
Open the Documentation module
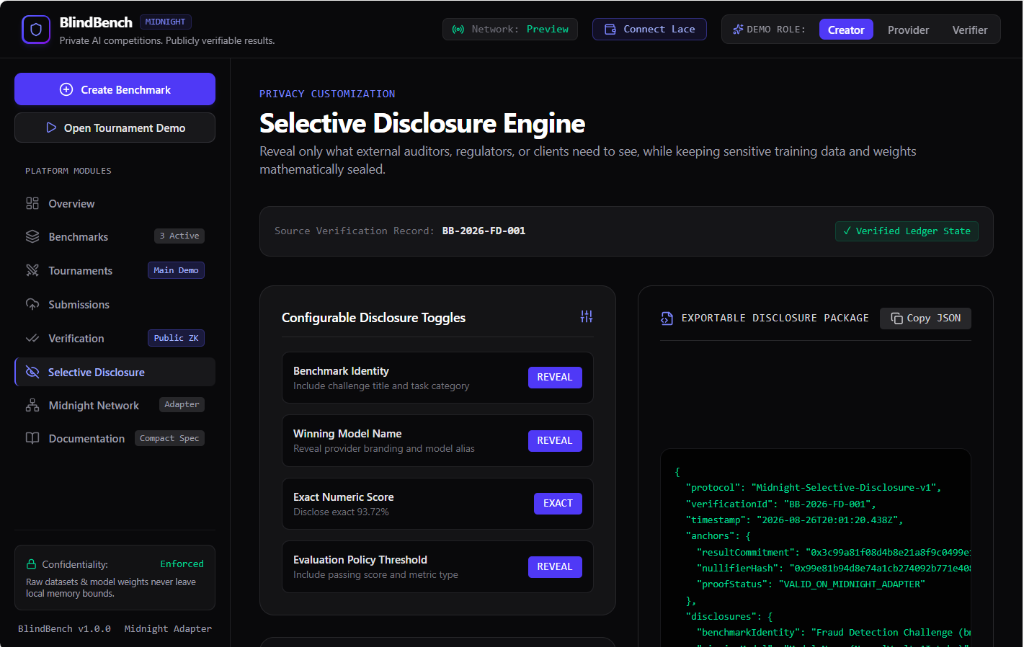115,438
